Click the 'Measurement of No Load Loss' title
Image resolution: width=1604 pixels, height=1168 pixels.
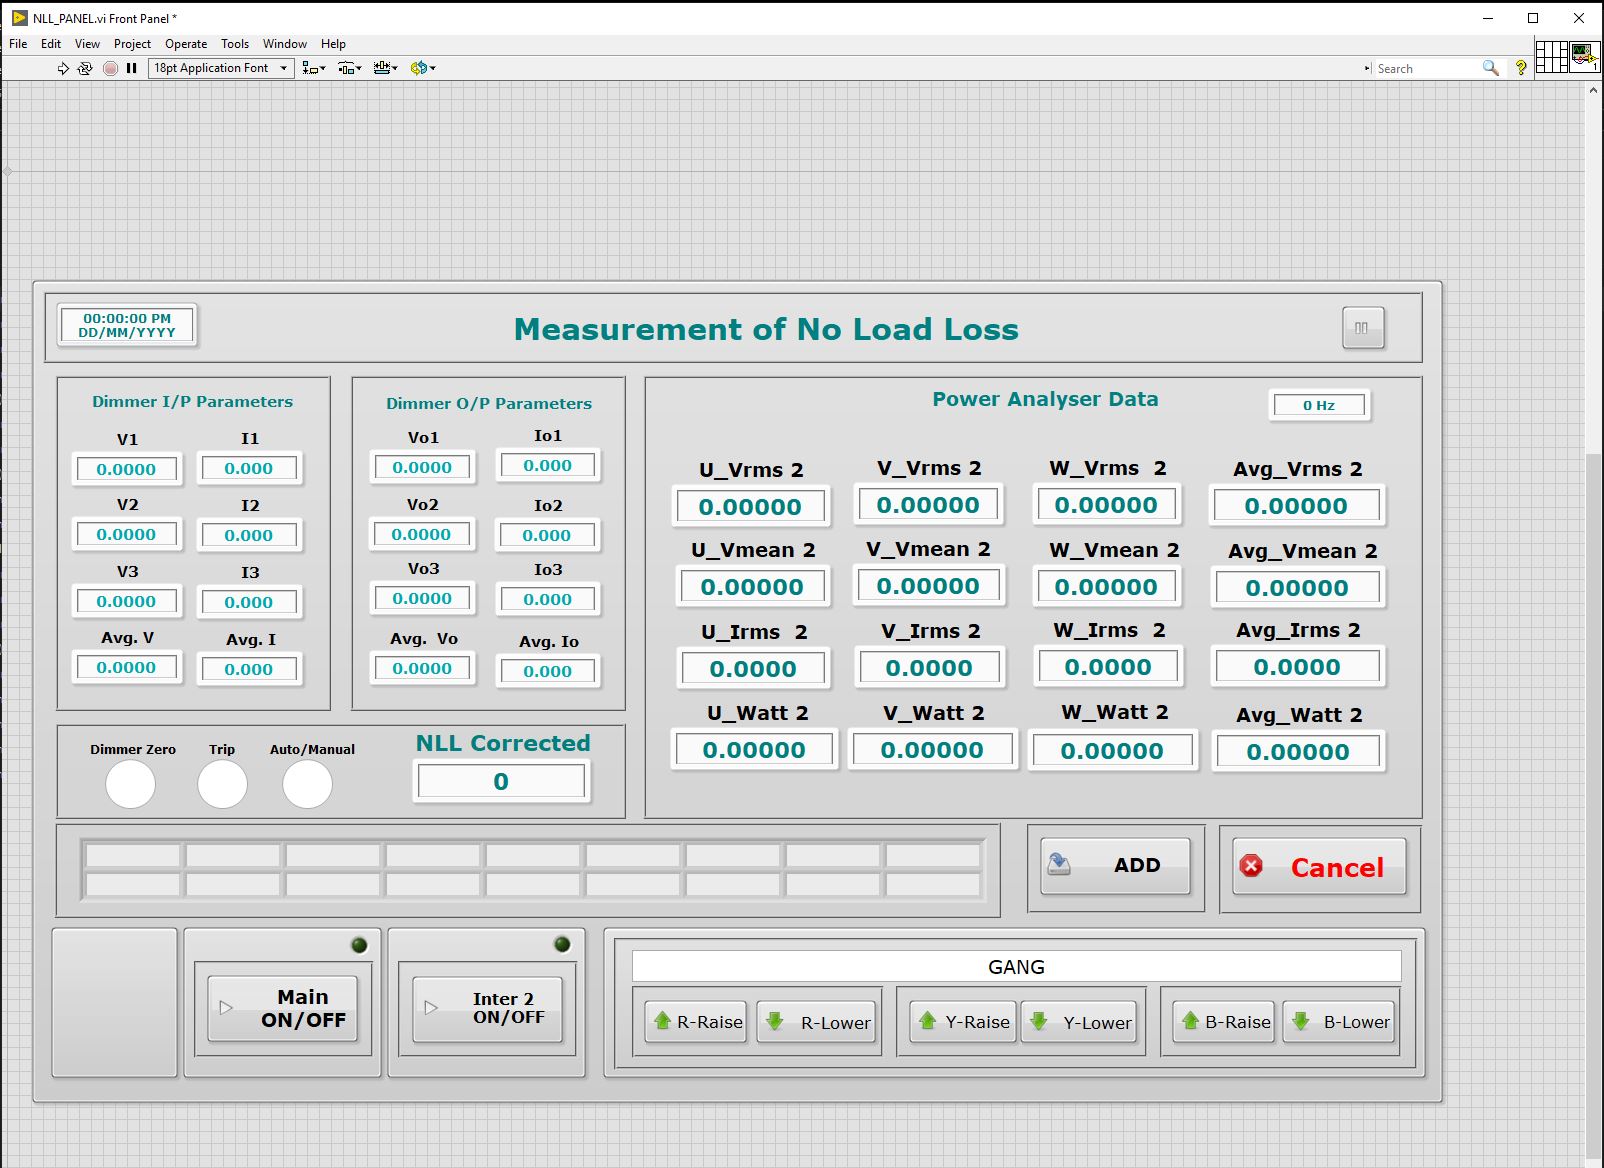click(766, 329)
